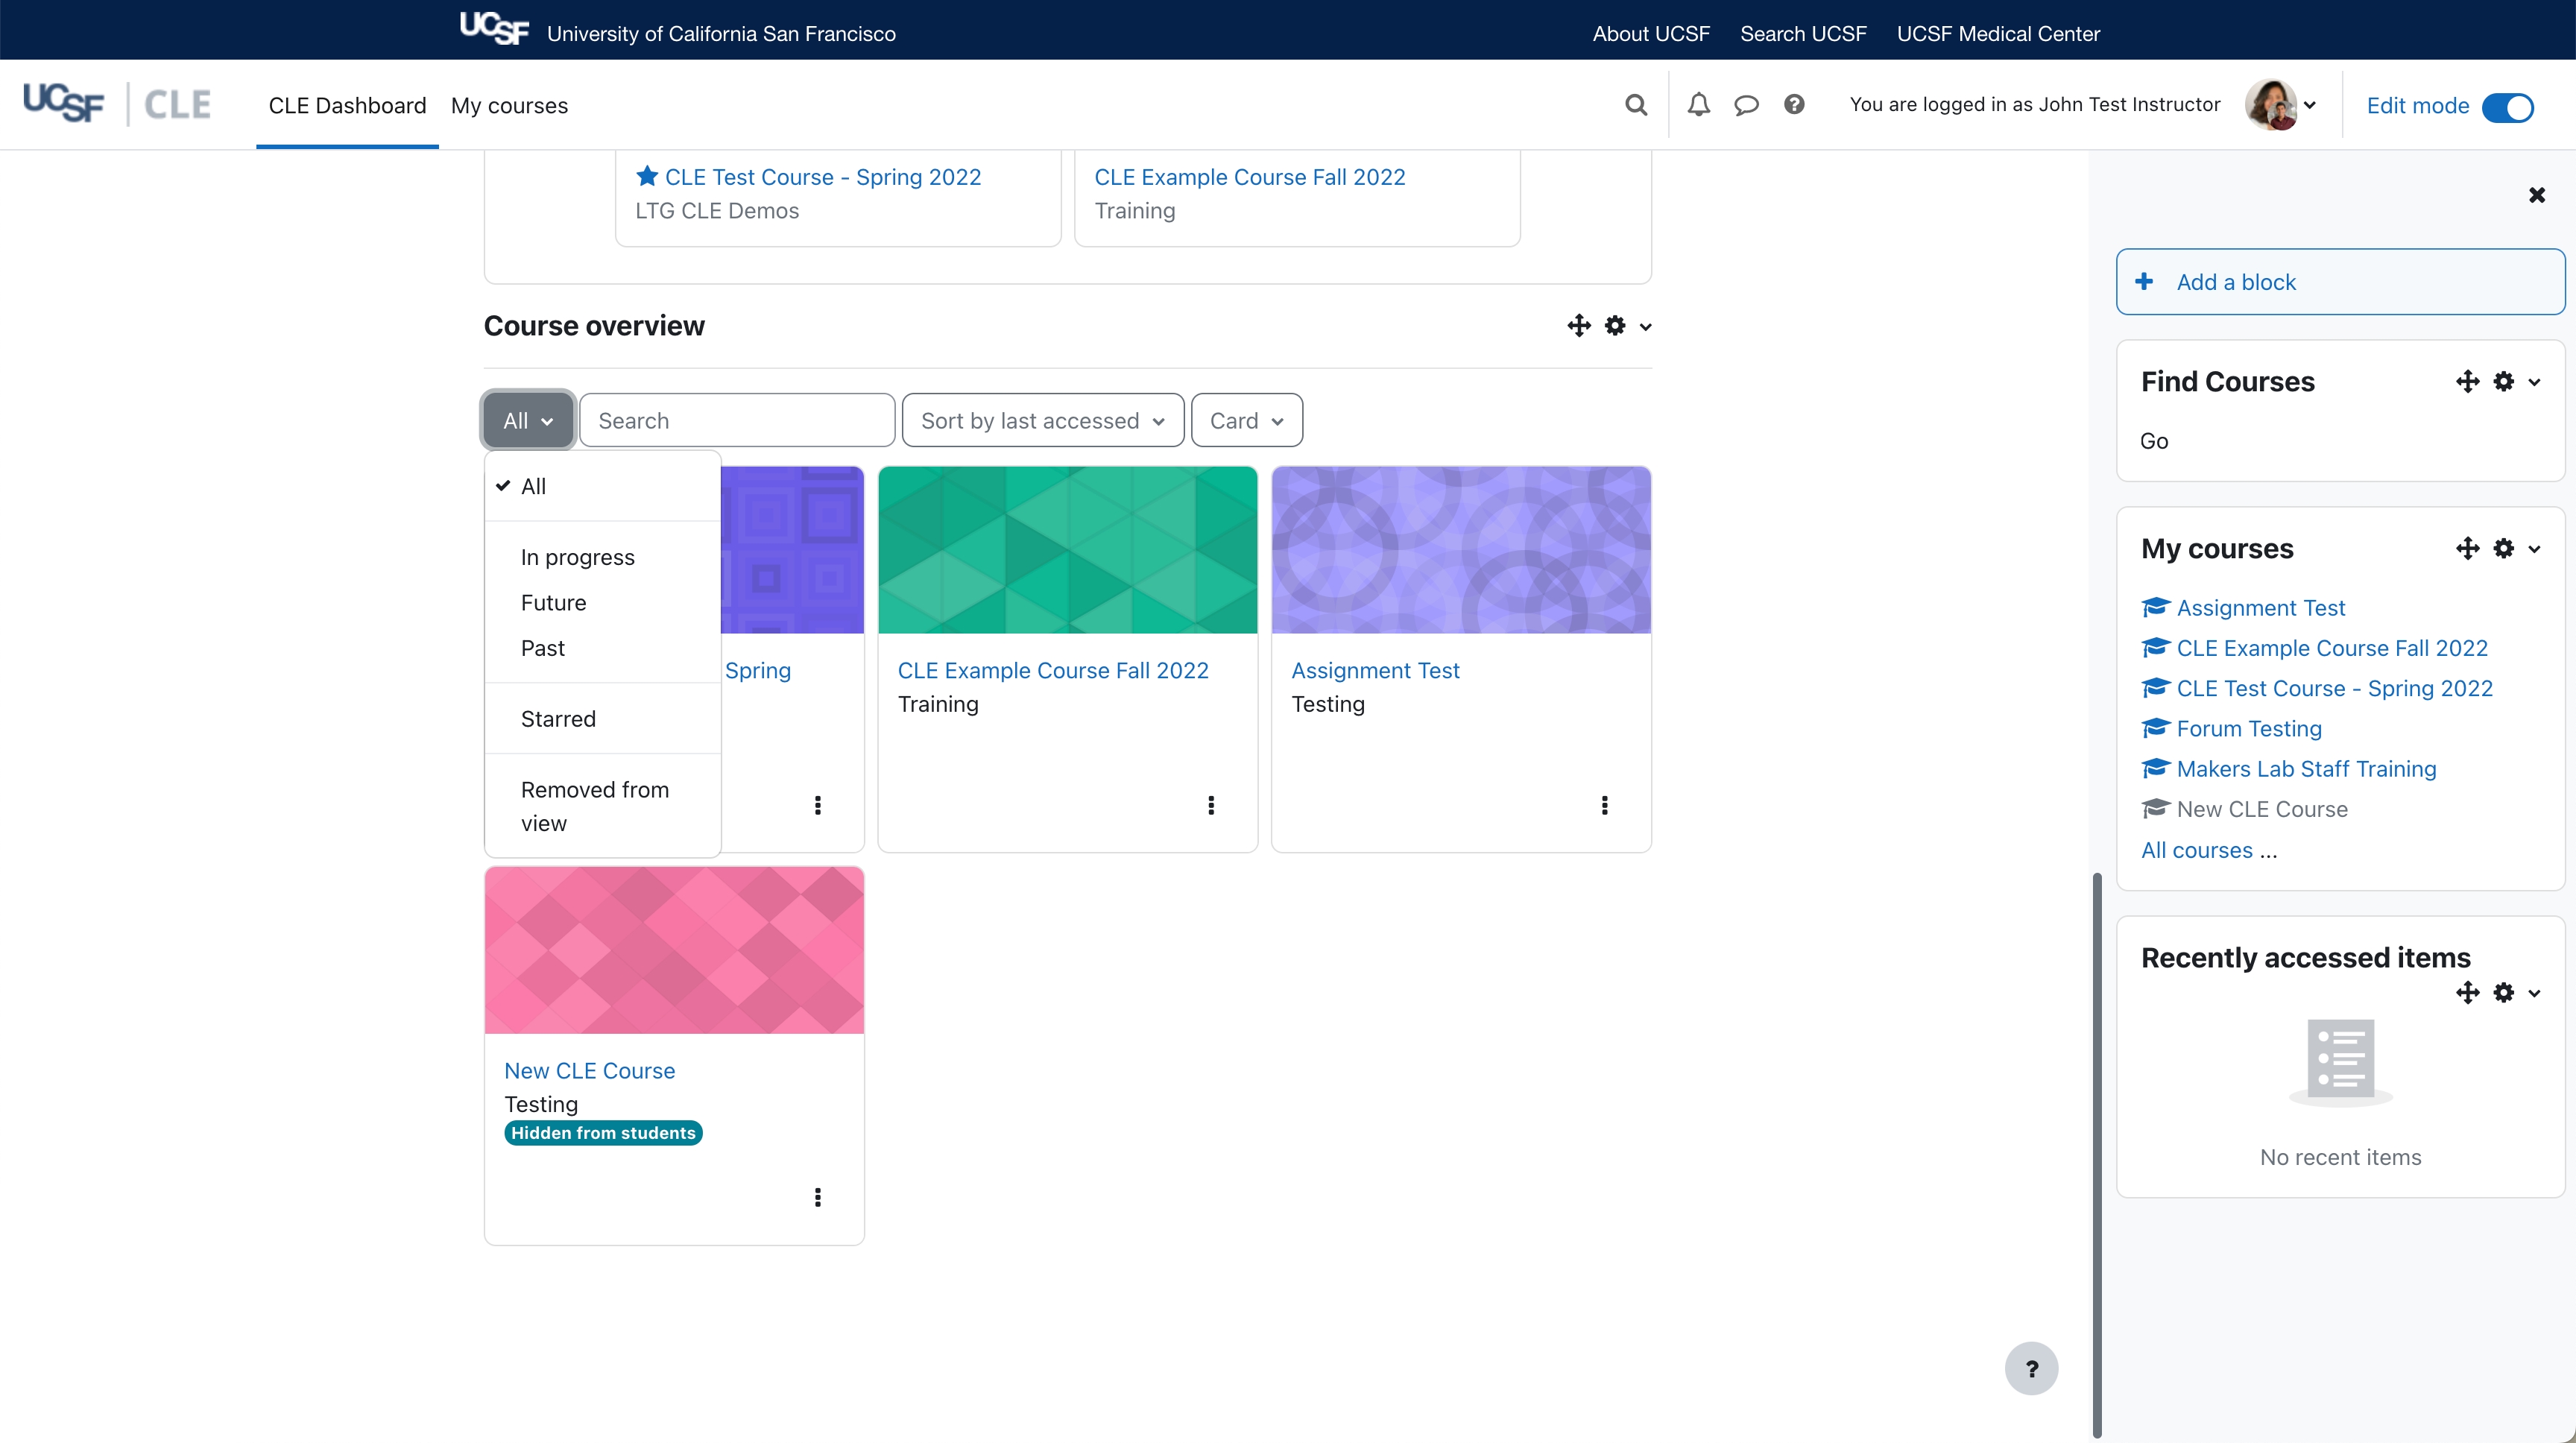The width and height of the screenshot is (2576, 1443).
Task: Click Go in Find Courses block
Action: pyautogui.click(x=2154, y=441)
